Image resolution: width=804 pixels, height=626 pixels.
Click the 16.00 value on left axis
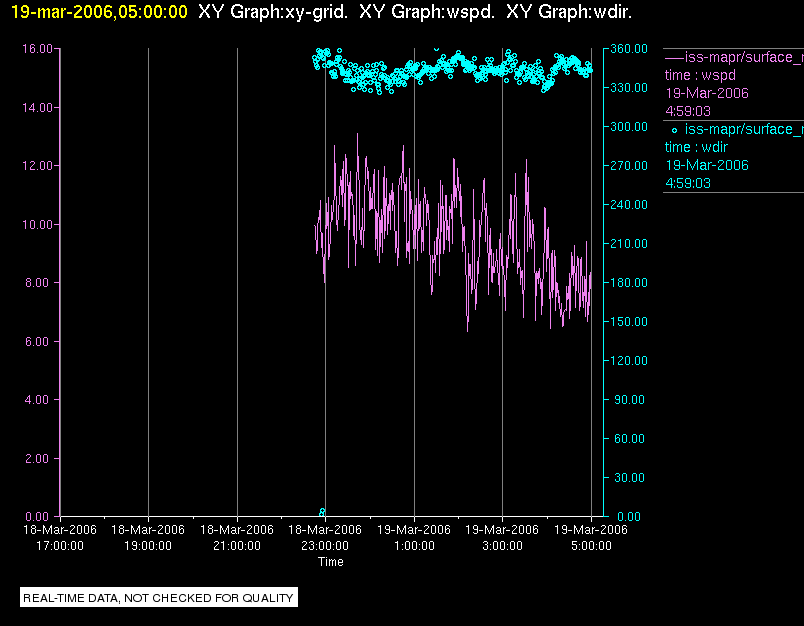[37, 49]
